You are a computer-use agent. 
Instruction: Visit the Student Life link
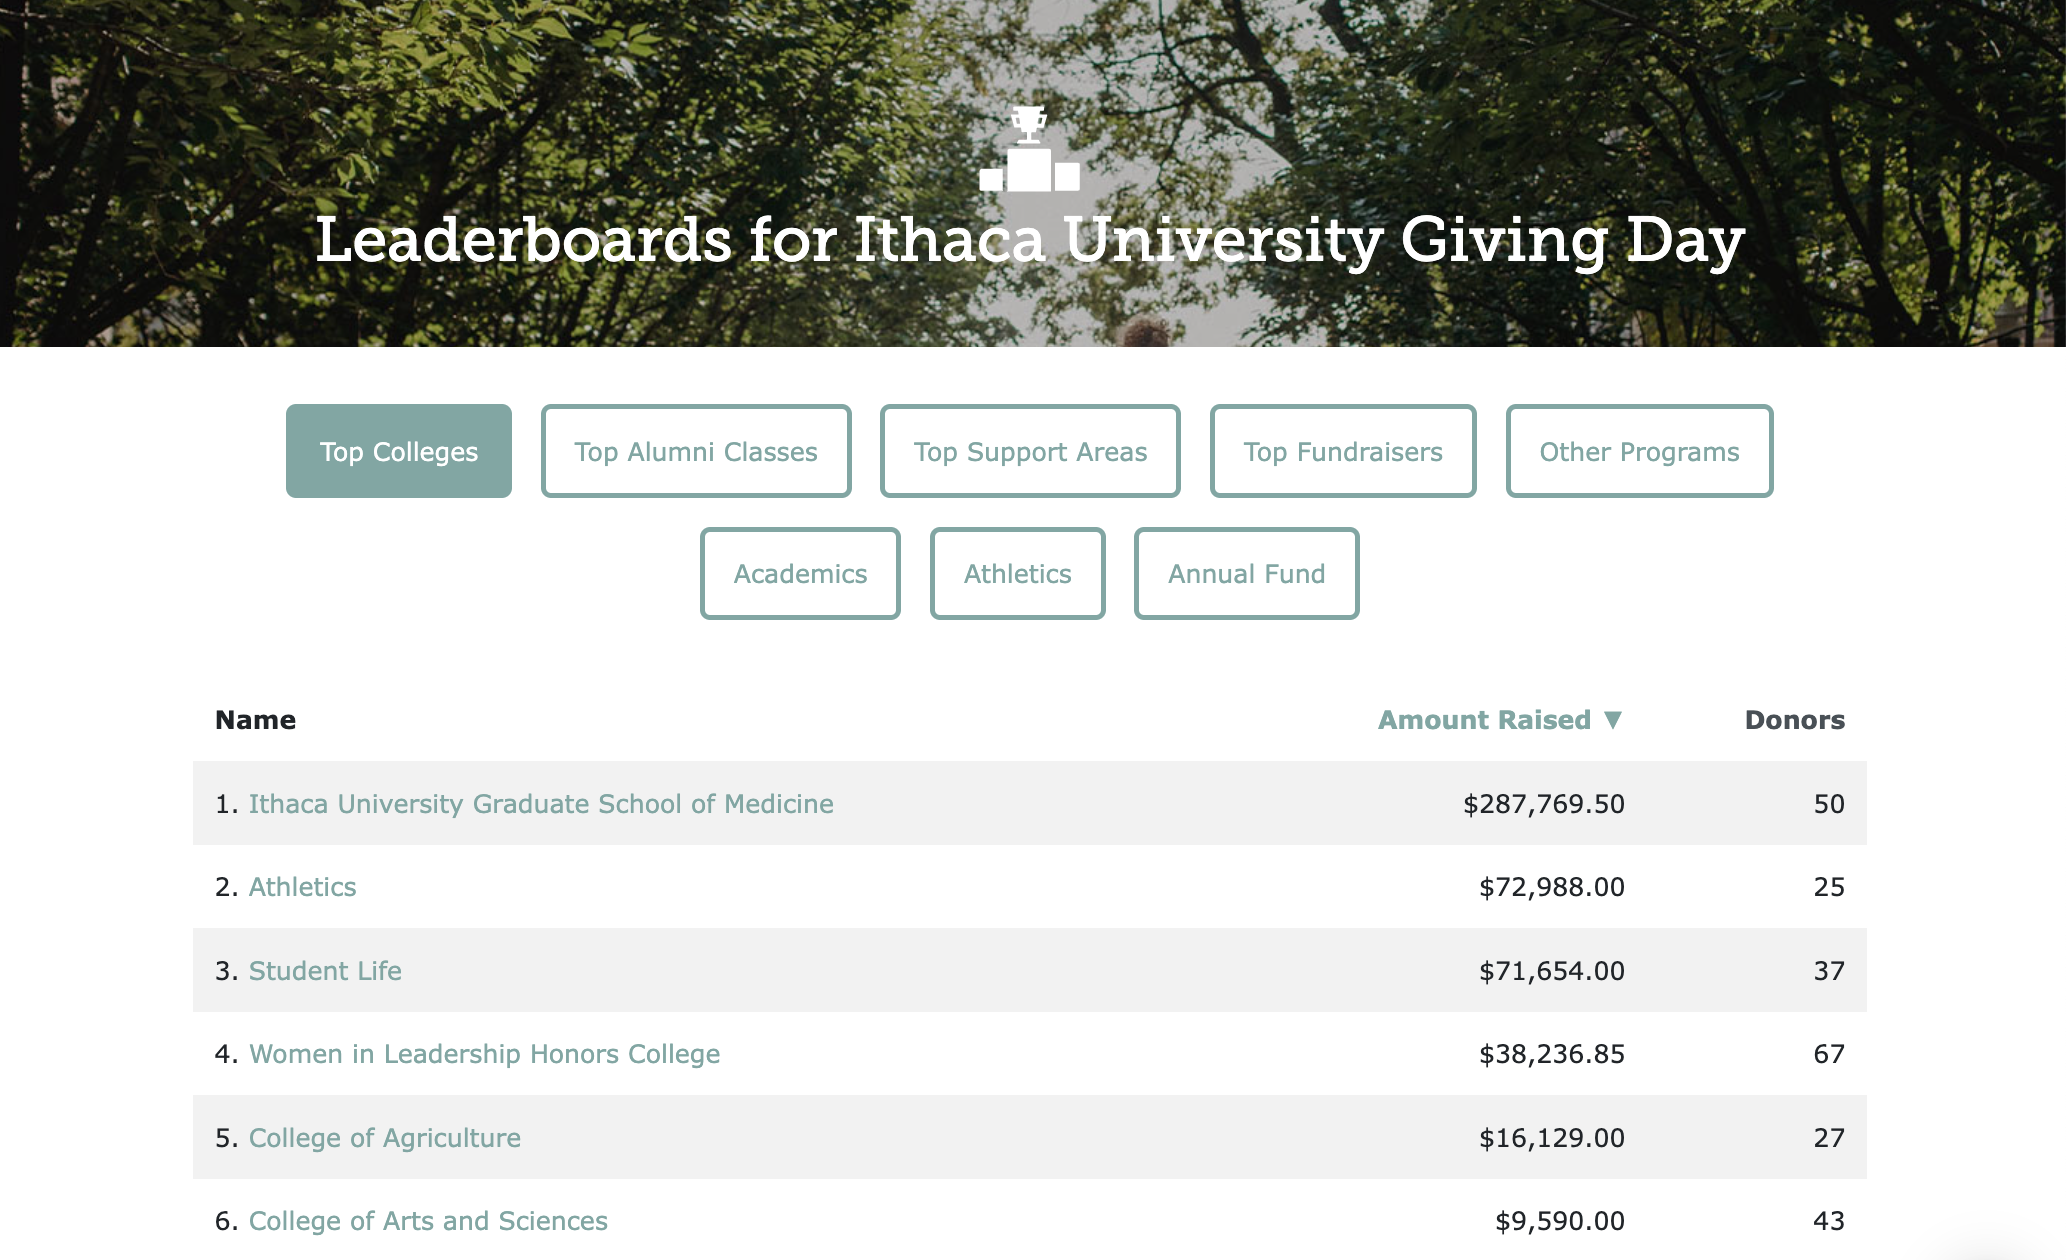point(325,971)
